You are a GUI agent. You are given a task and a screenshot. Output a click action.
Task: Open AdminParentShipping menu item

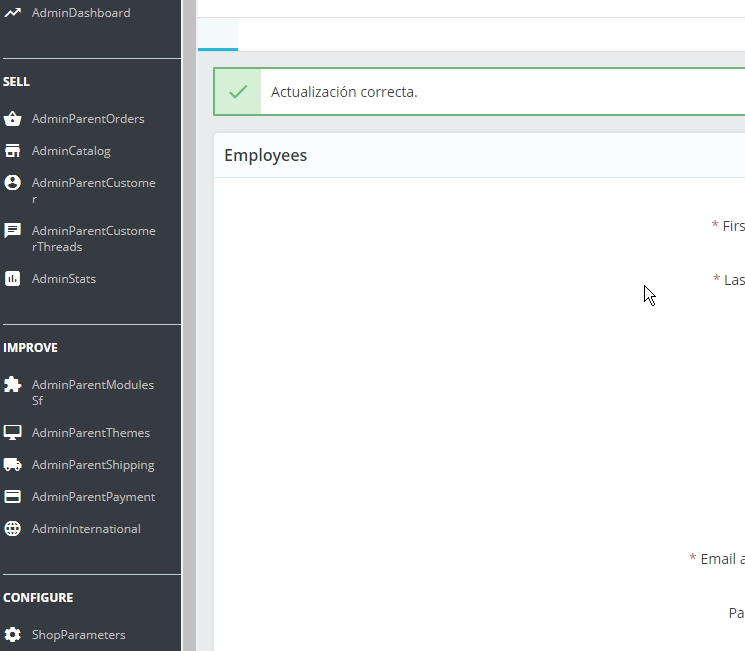point(93,465)
